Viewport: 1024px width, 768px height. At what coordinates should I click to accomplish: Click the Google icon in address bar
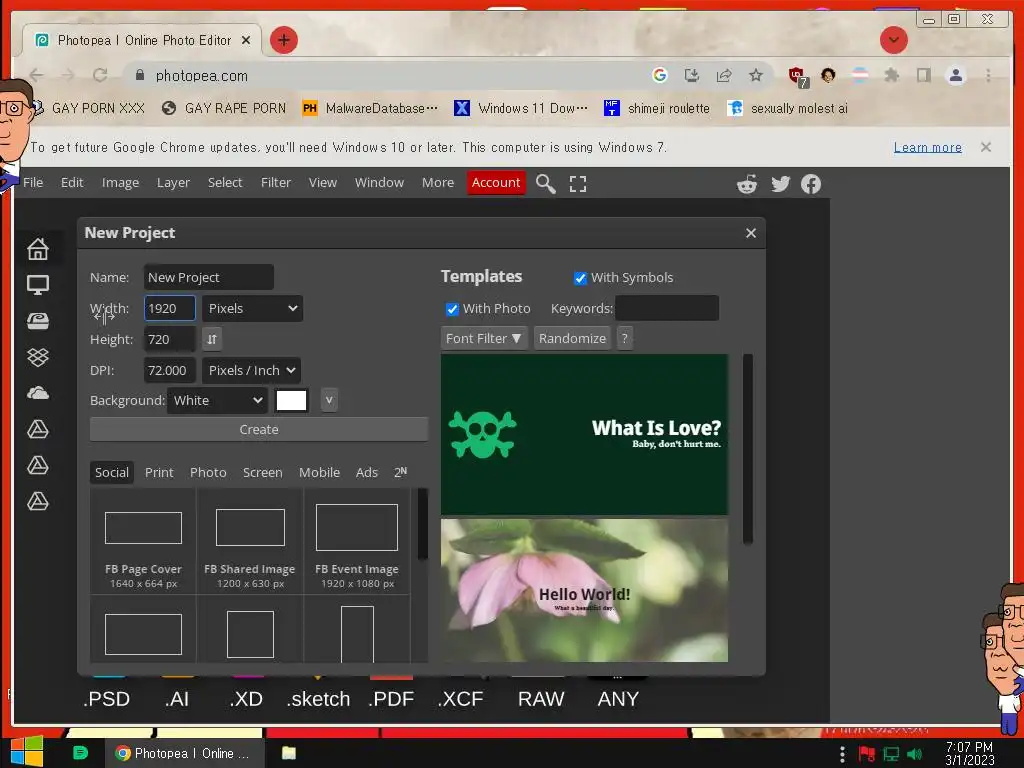click(x=660, y=75)
